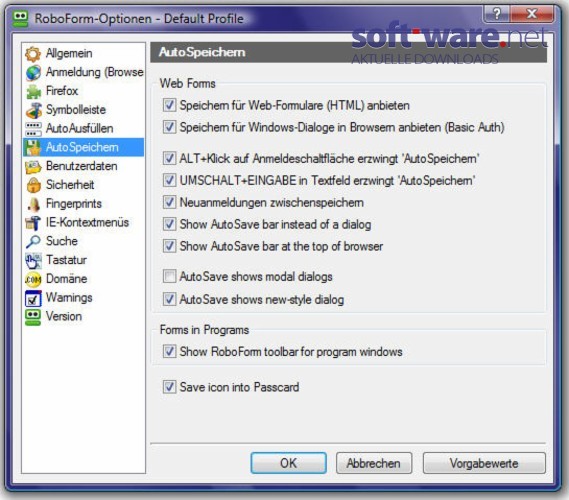The height and width of the screenshot is (500, 569).
Task: Click the Firefox puzzle piece icon
Action: coord(33,91)
